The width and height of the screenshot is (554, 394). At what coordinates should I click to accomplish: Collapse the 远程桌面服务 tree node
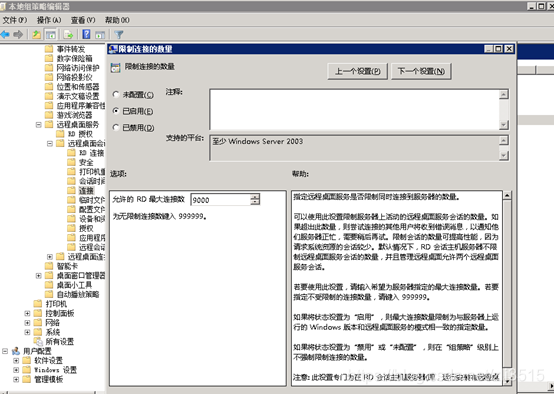pos(39,124)
